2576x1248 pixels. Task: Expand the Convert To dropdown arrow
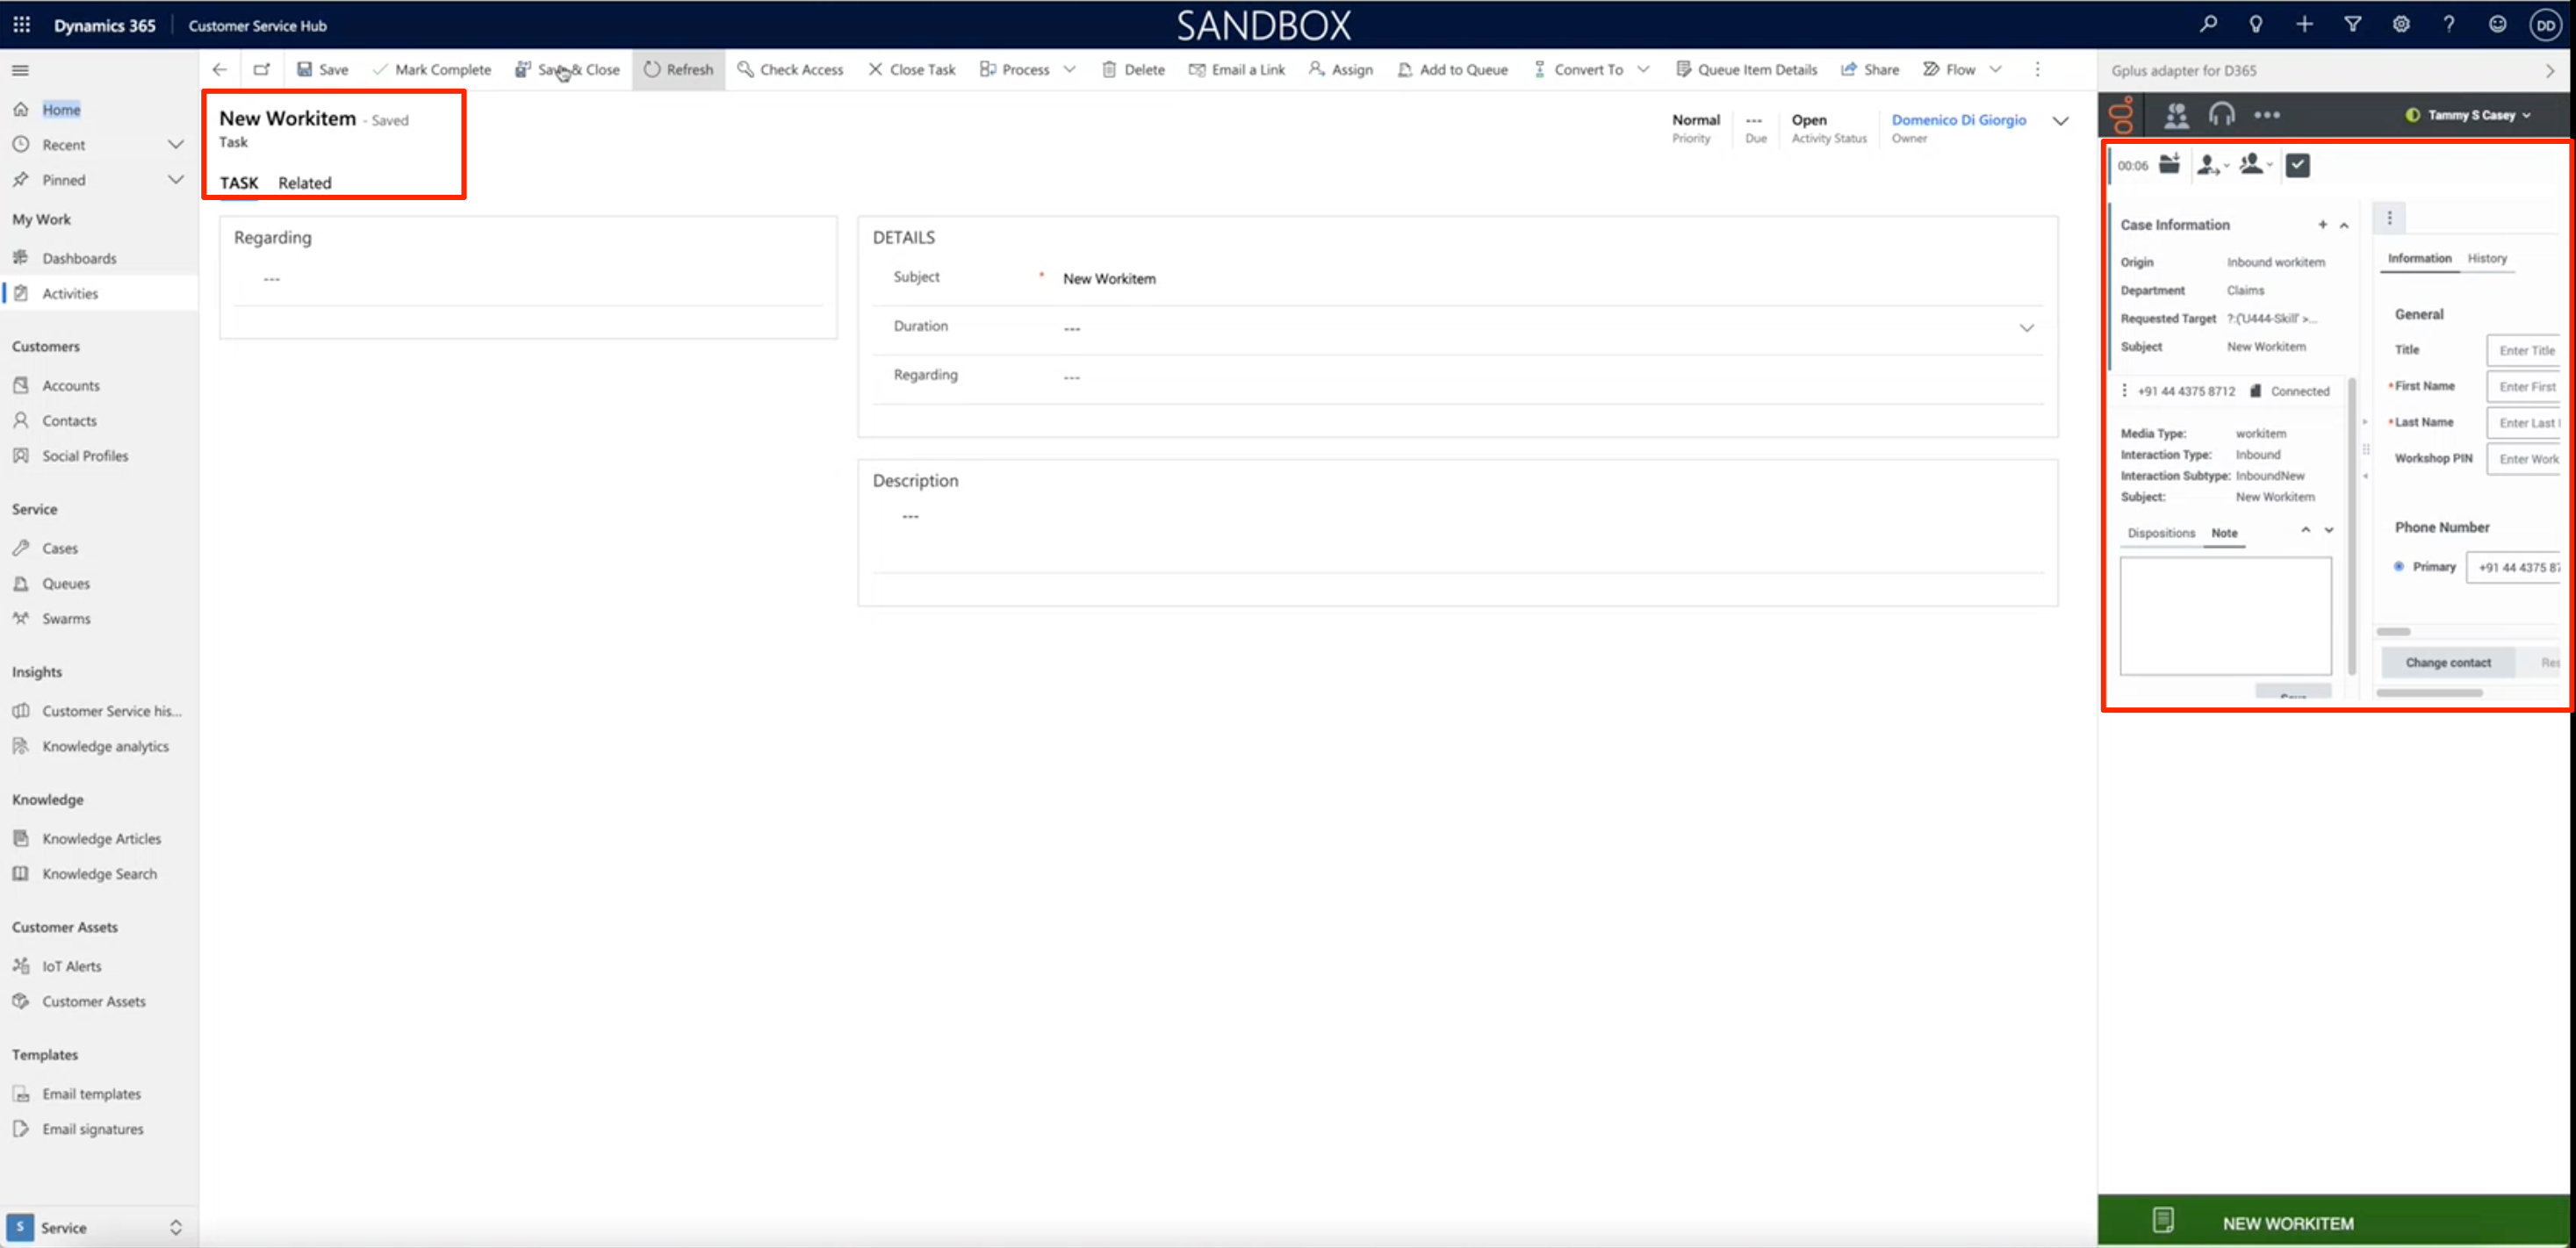click(x=1643, y=69)
